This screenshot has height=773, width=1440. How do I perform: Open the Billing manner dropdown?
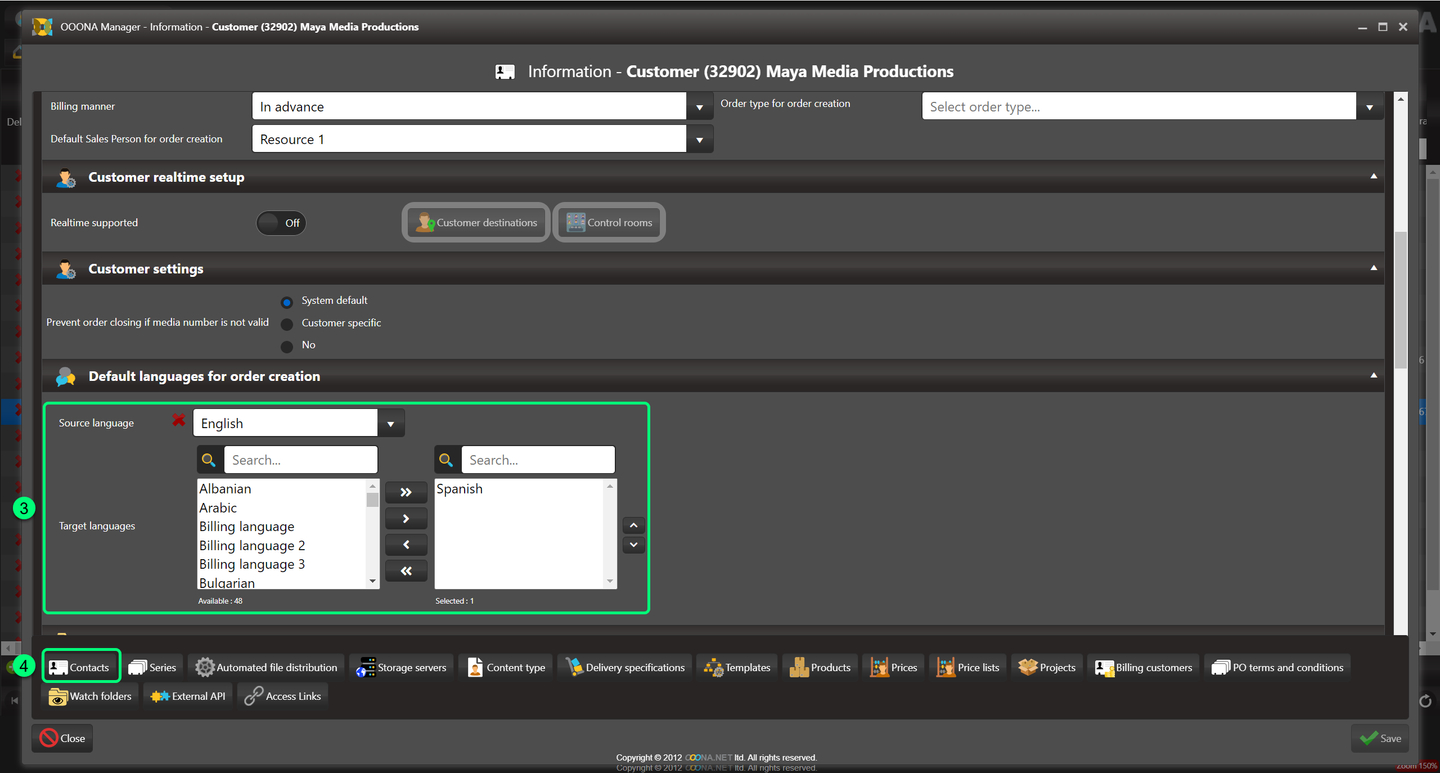click(699, 107)
